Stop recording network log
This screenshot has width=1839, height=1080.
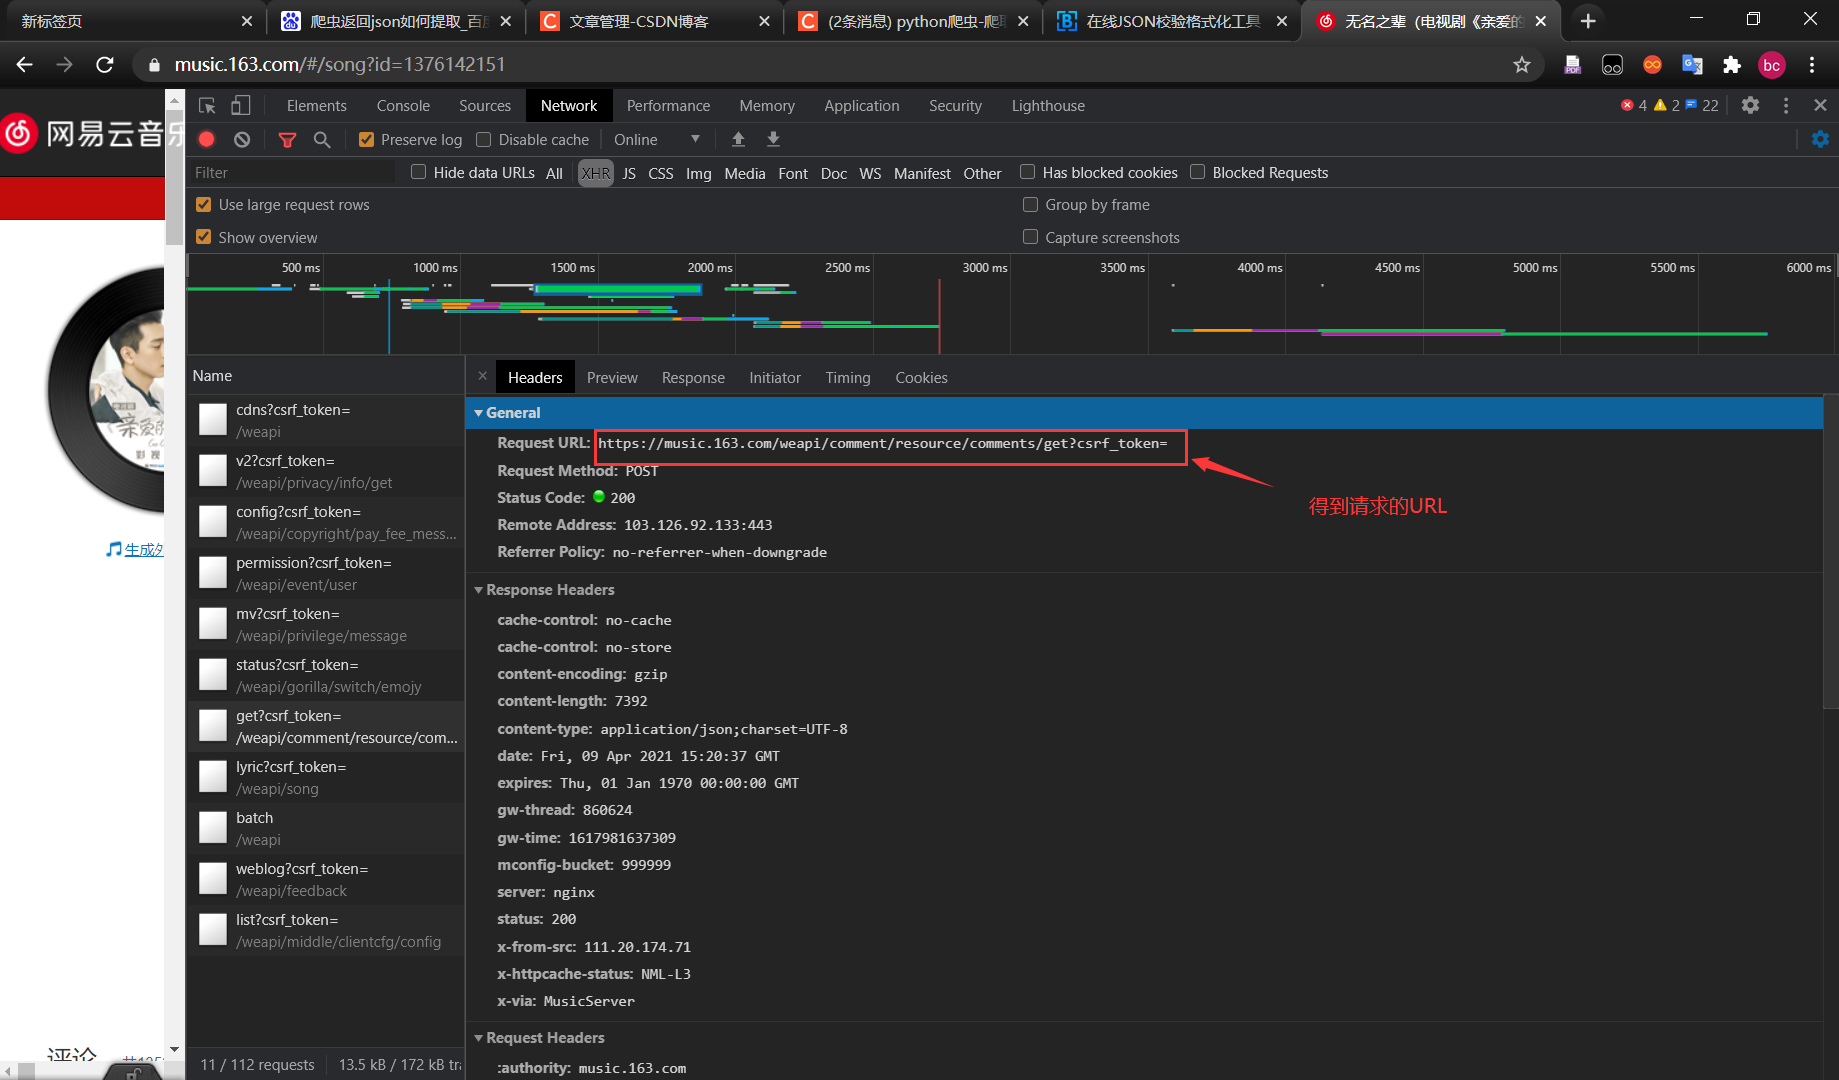pyautogui.click(x=207, y=139)
